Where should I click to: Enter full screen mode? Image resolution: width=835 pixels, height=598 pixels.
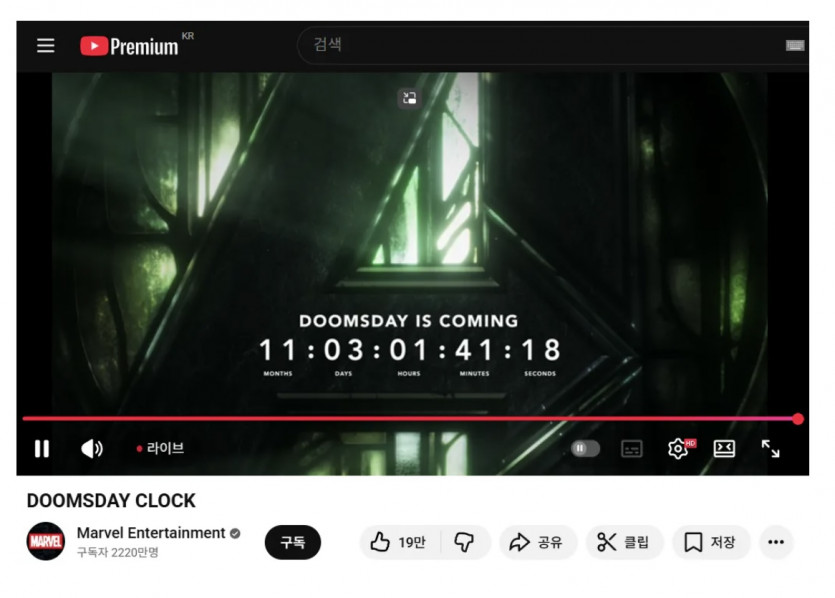point(770,448)
